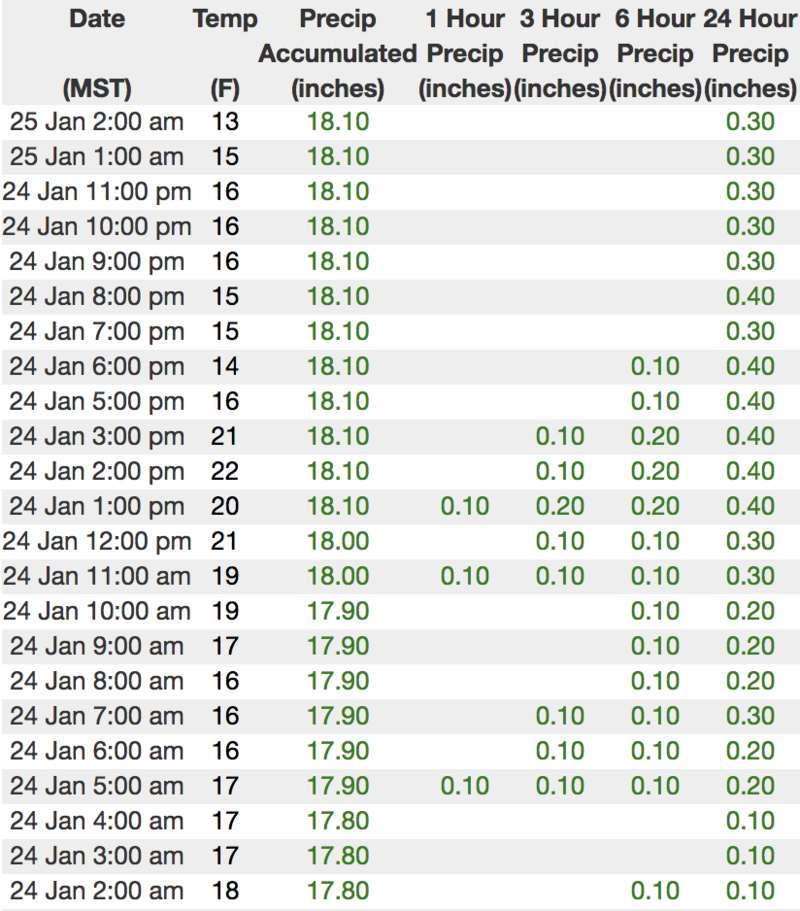Viewport: 800px width, 911px height.
Task: Click the Temp (F) column header
Action: coord(225,53)
